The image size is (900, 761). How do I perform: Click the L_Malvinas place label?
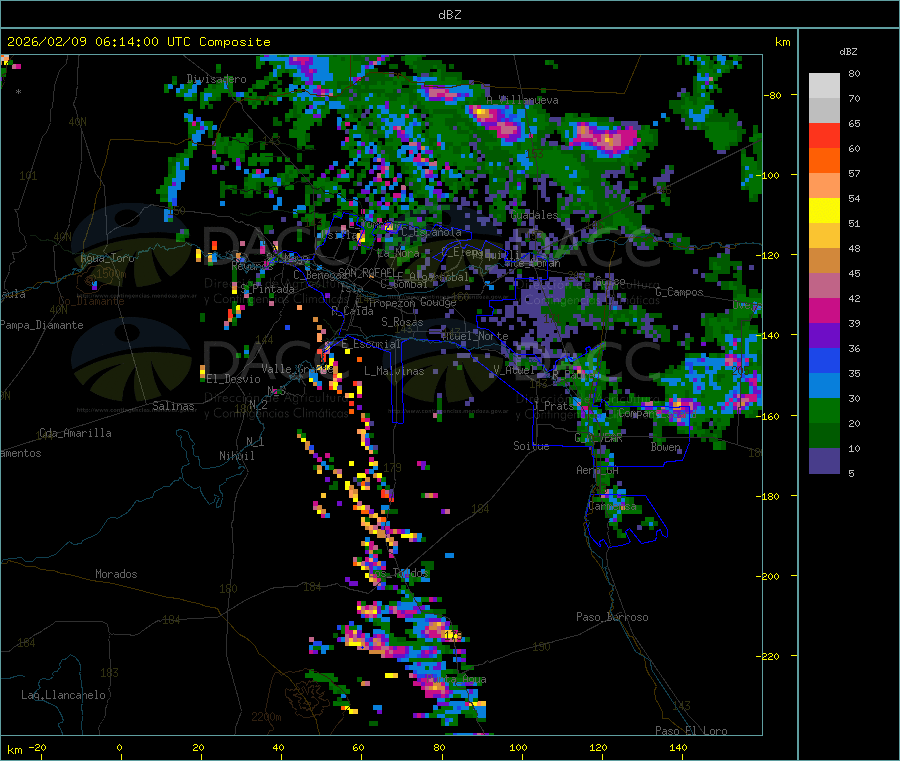[394, 371]
